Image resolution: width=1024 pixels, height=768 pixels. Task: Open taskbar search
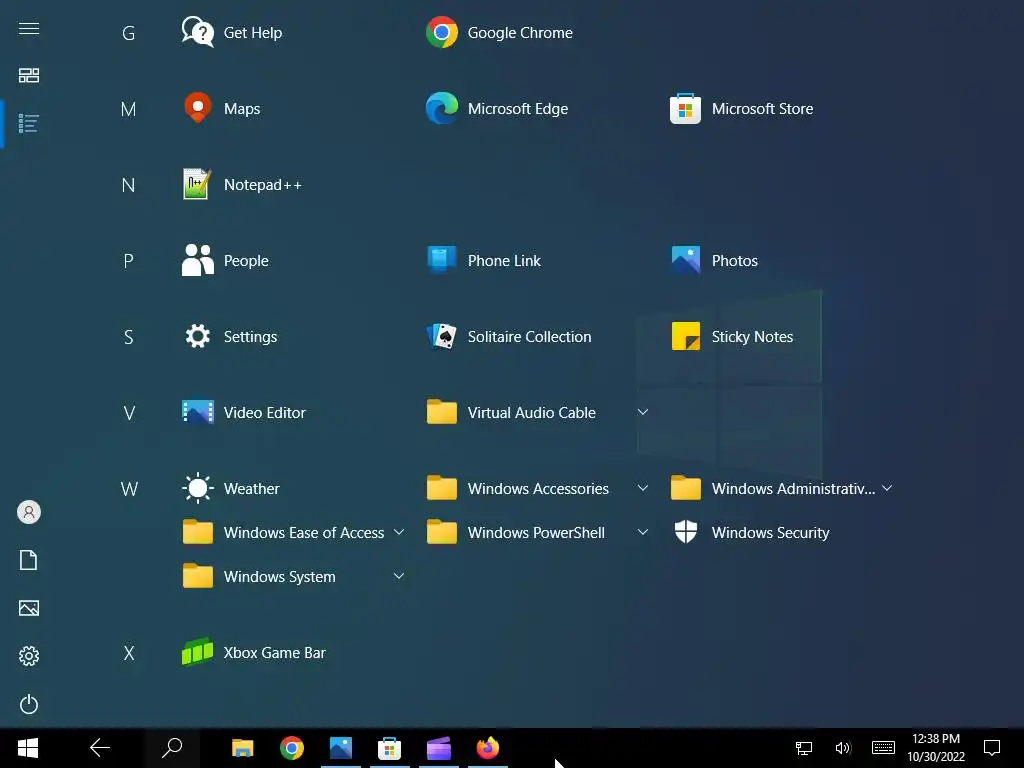pos(172,748)
